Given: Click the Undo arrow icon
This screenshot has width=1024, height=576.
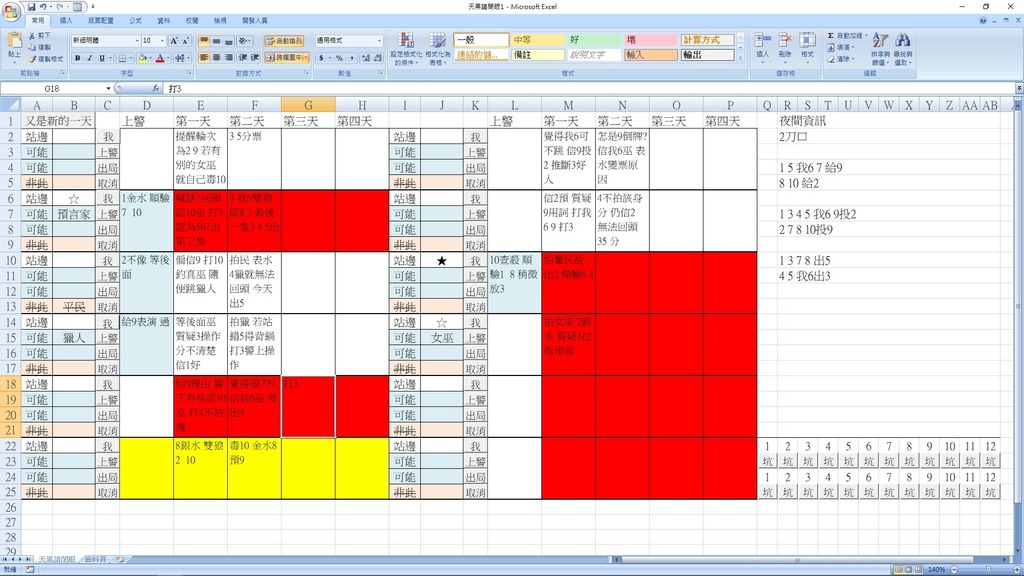Looking at the screenshot, I should click(42, 7).
